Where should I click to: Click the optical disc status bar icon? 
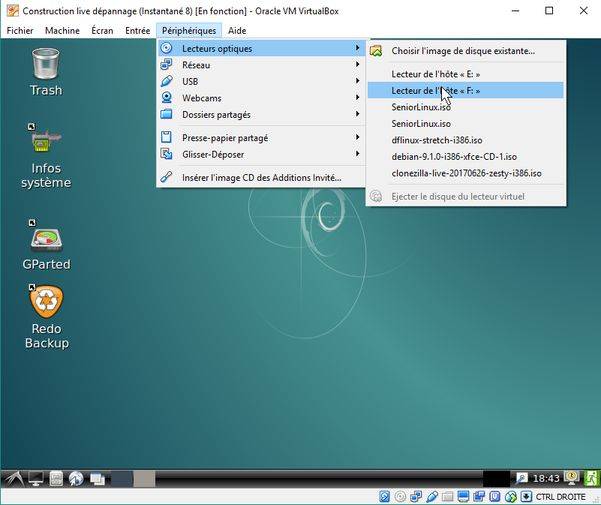(x=400, y=497)
